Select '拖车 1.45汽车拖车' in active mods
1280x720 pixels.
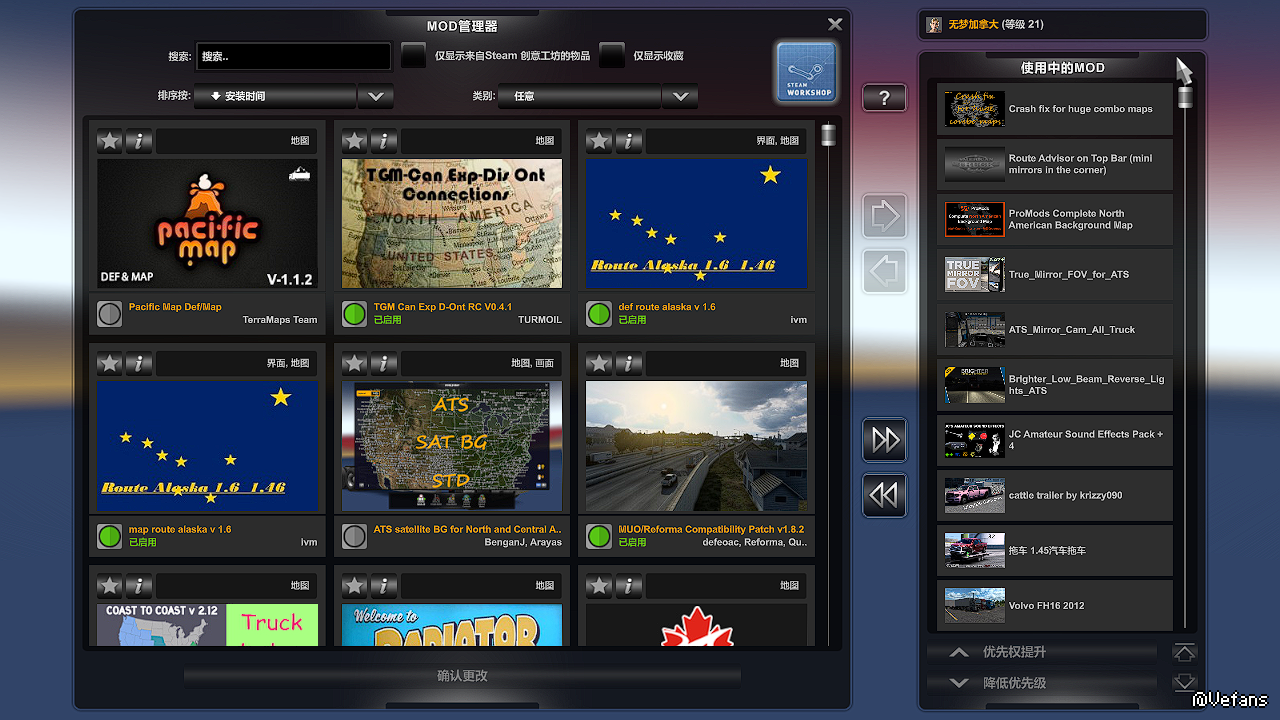(1055, 550)
